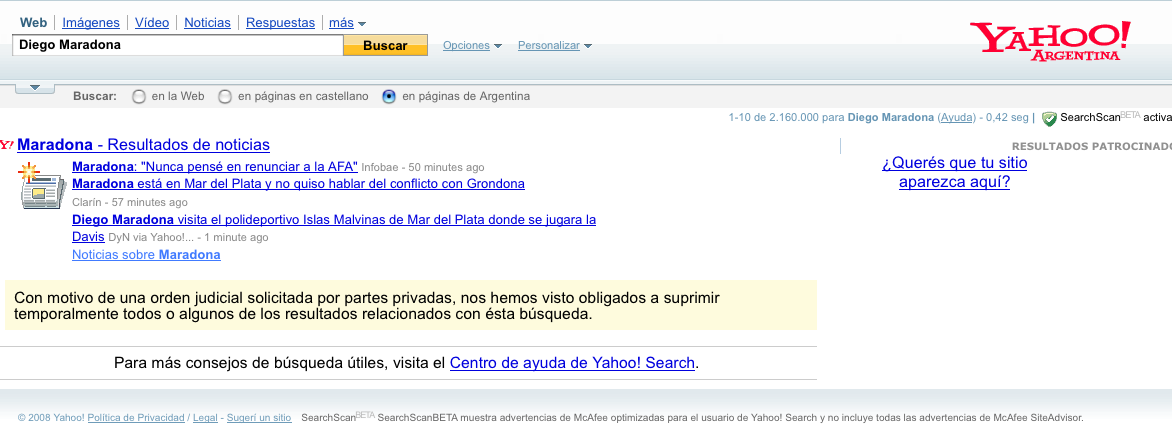Viewport: 1172px width, 434px height.
Task: Collapse the search options panel arrow tab
Action: click(34, 87)
